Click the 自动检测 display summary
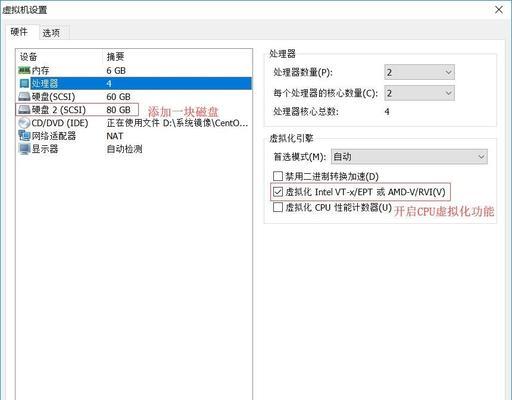The image size is (512, 400). (x=124, y=149)
